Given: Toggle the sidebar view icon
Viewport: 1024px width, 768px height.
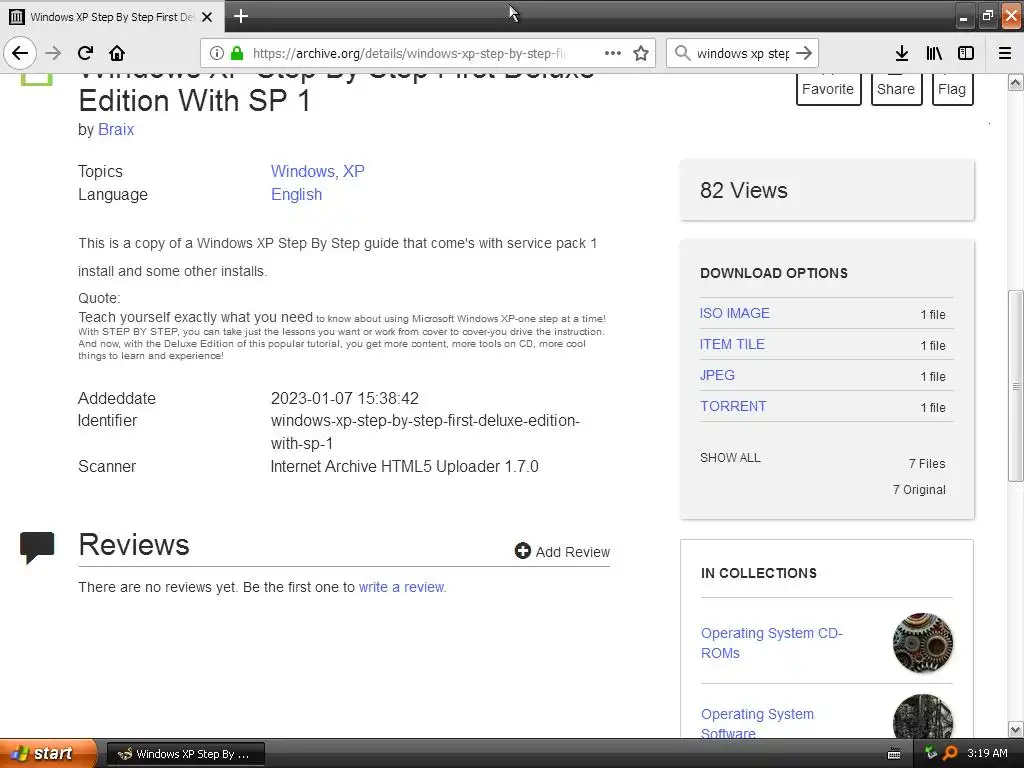Looking at the screenshot, I should 966,53.
